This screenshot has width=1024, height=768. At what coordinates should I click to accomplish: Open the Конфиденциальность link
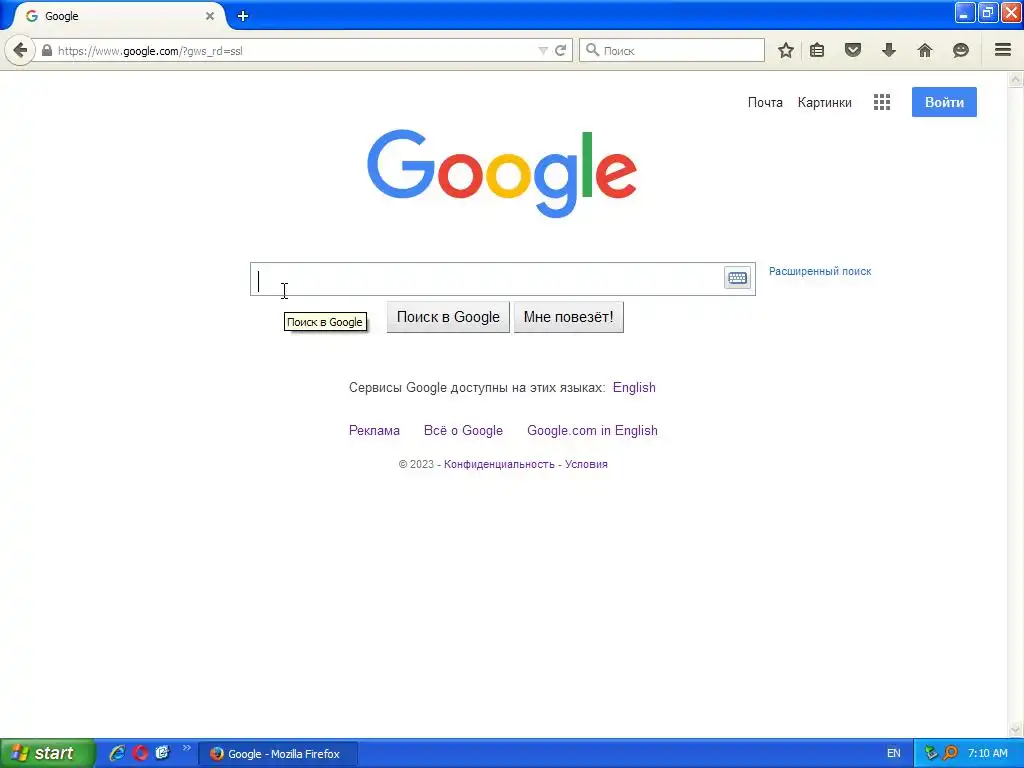(499, 464)
